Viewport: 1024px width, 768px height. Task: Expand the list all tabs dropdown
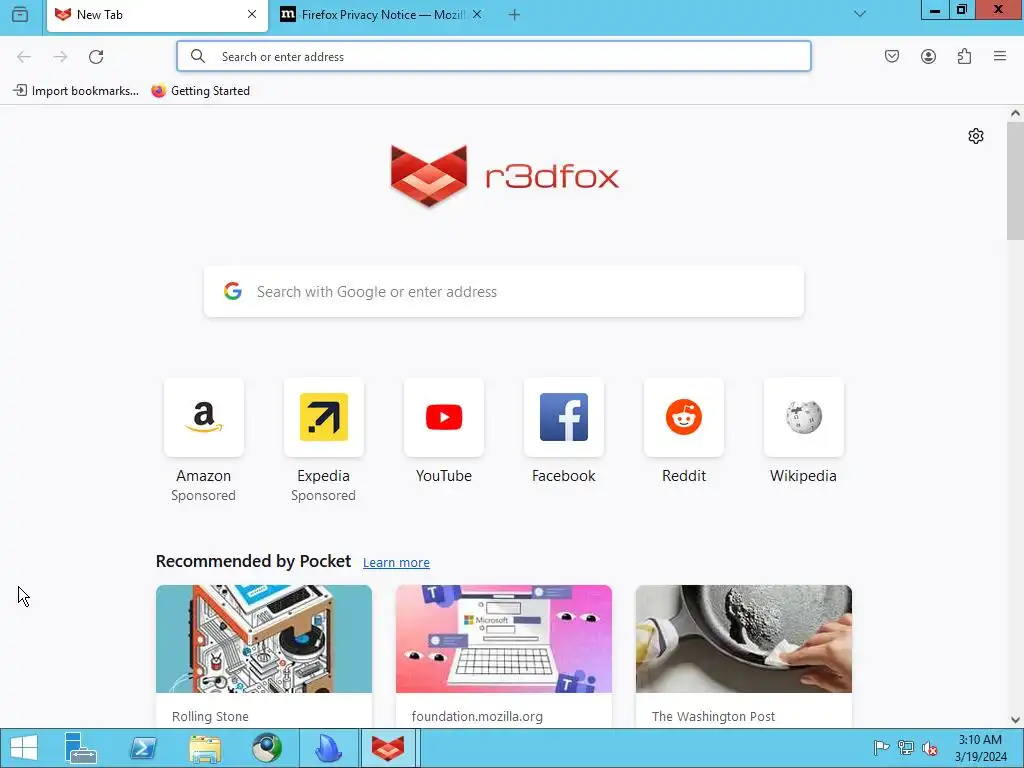pos(859,14)
